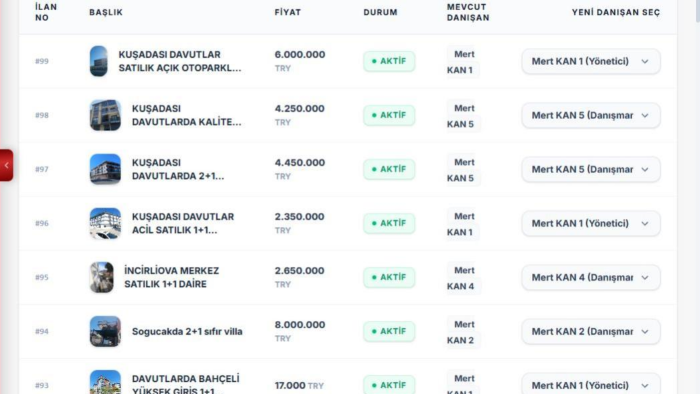
Task: Click thumbnail of listing #99 building
Action: [x=99, y=61]
